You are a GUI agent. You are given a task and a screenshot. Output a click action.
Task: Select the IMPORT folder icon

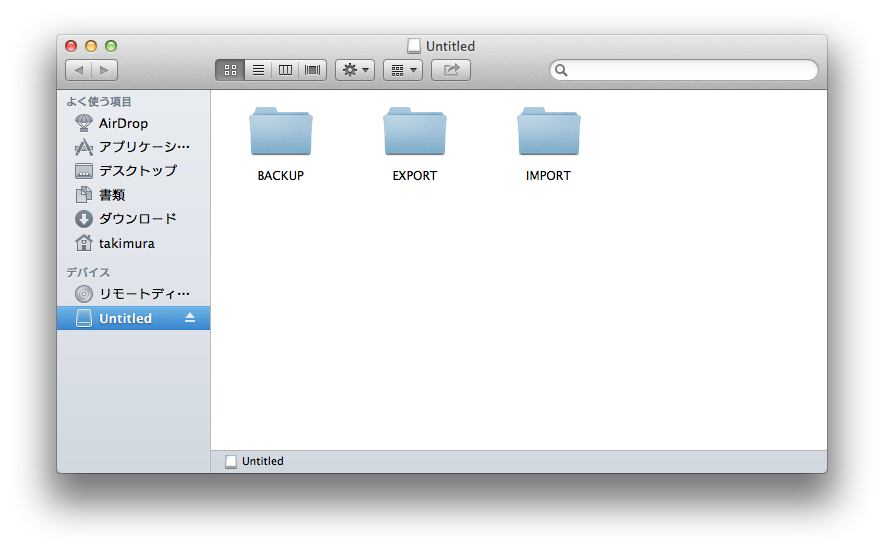pos(549,131)
